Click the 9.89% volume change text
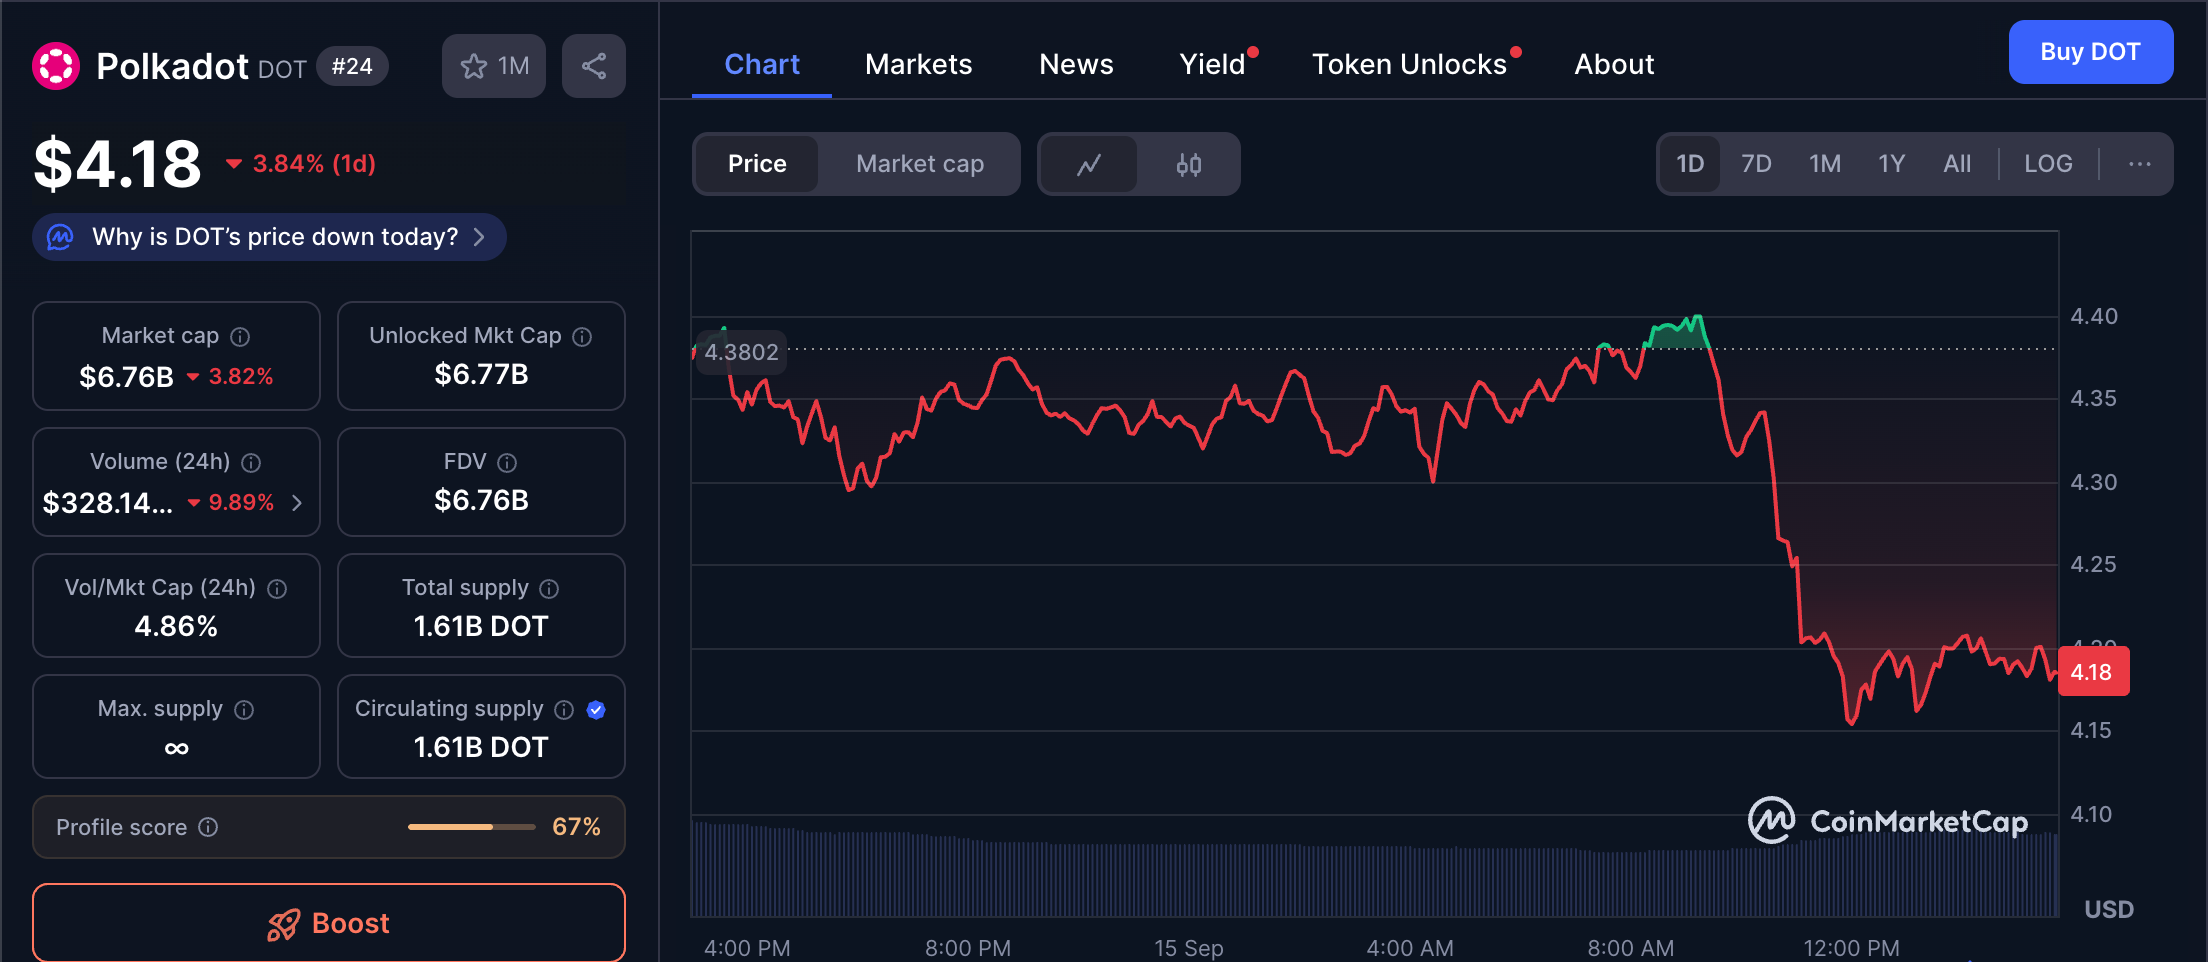 tap(241, 502)
